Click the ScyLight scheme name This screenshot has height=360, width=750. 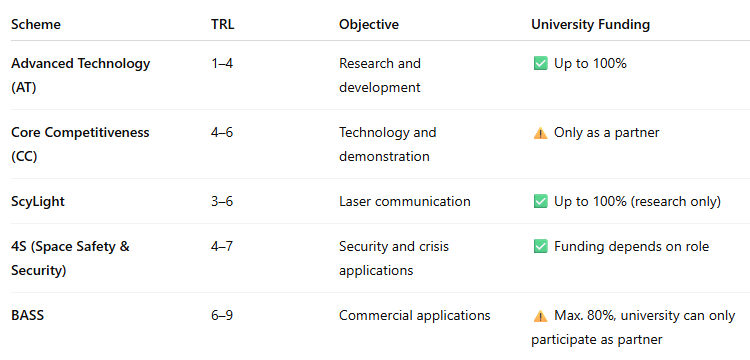tap(38, 202)
